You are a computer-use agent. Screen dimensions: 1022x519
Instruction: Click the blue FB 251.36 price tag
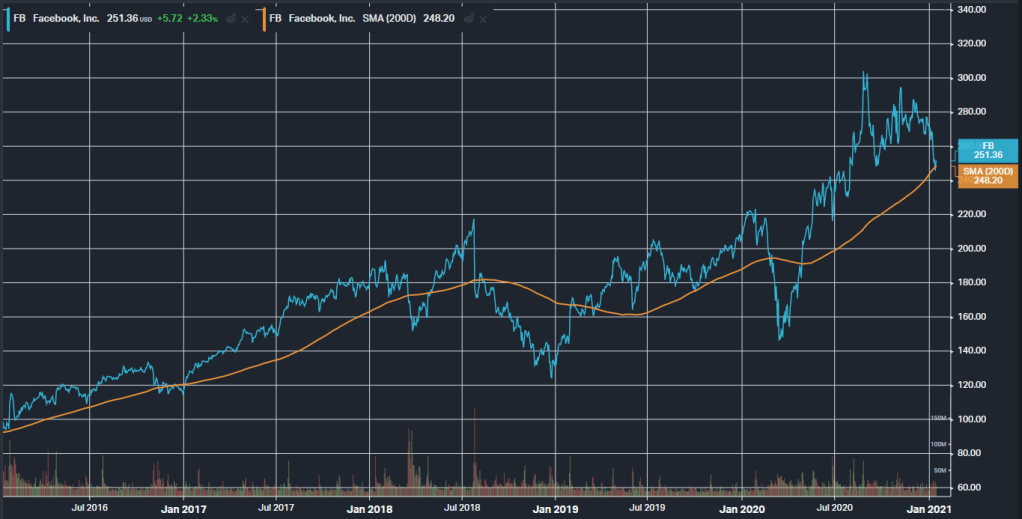coord(989,151)
